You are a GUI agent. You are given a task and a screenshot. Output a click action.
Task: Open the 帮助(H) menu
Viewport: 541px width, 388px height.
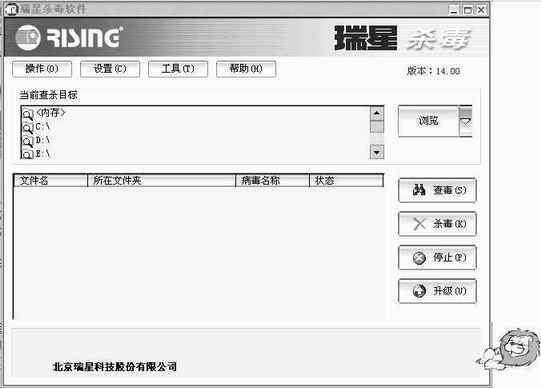click(x=246, y=69)
